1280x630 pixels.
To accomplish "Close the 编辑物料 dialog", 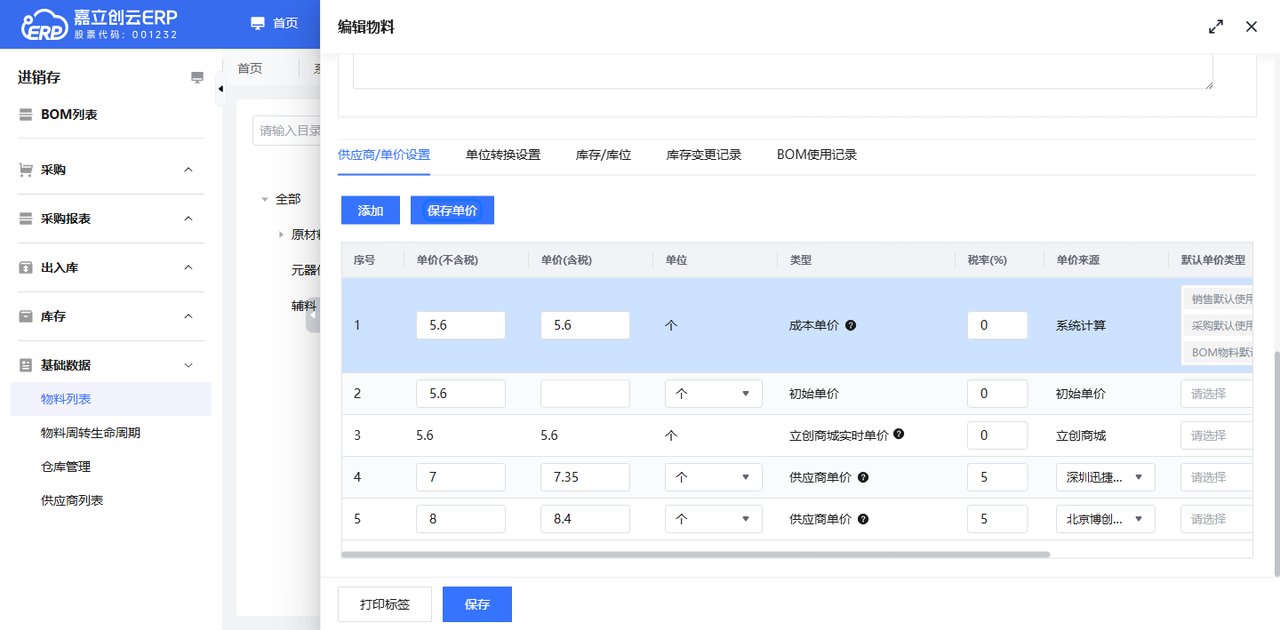I will (x=1251, y=27).
